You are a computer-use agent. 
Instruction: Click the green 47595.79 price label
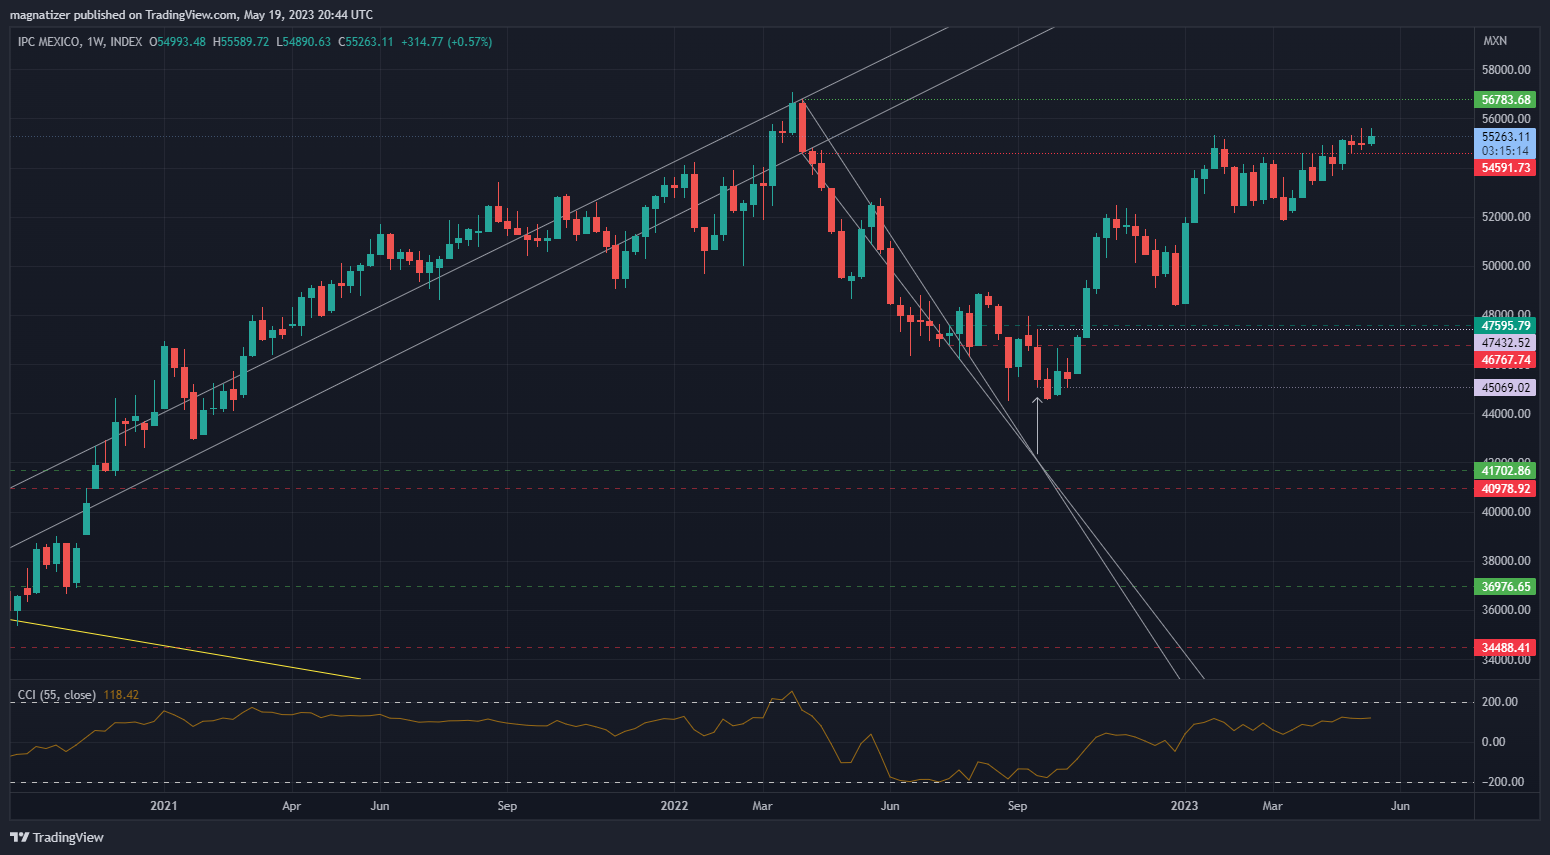click(1505, 326)
